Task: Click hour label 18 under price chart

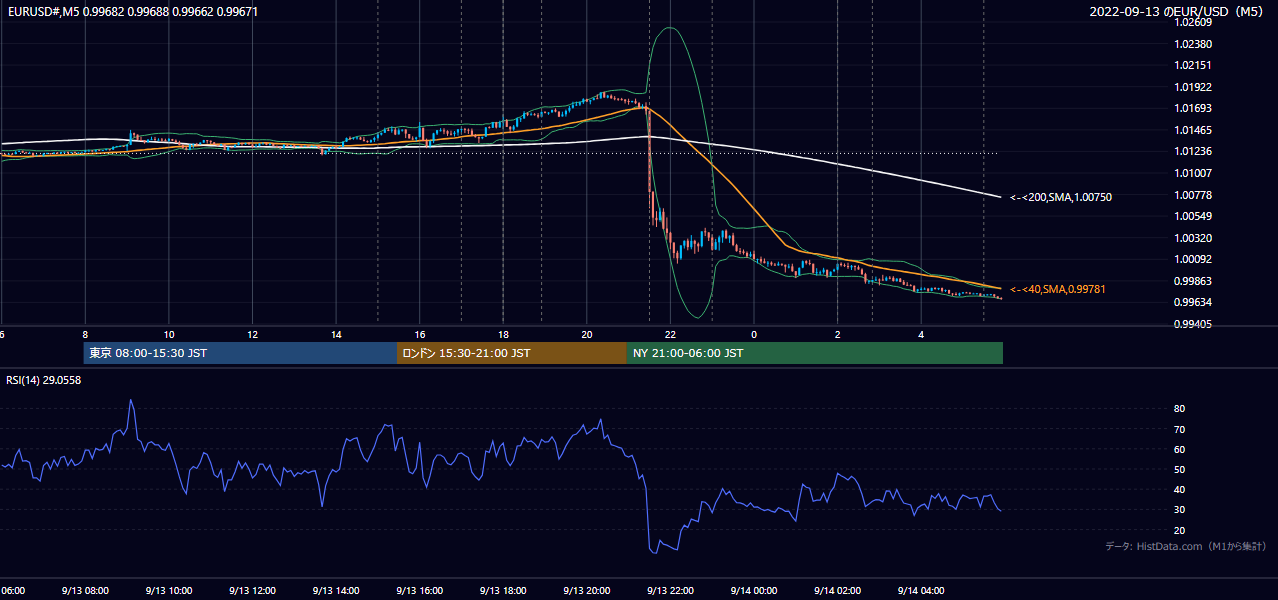Action: [504, 335]
